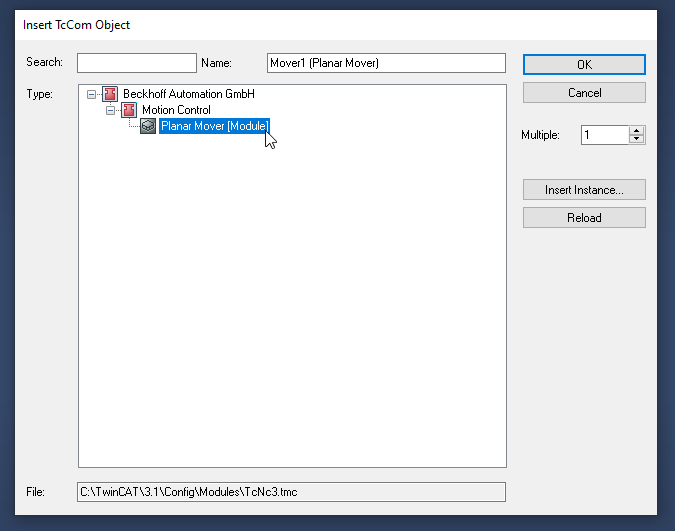Focus the Multiple value field
Image resolution: width=675 pixels, height=531 pixels.
605,135
